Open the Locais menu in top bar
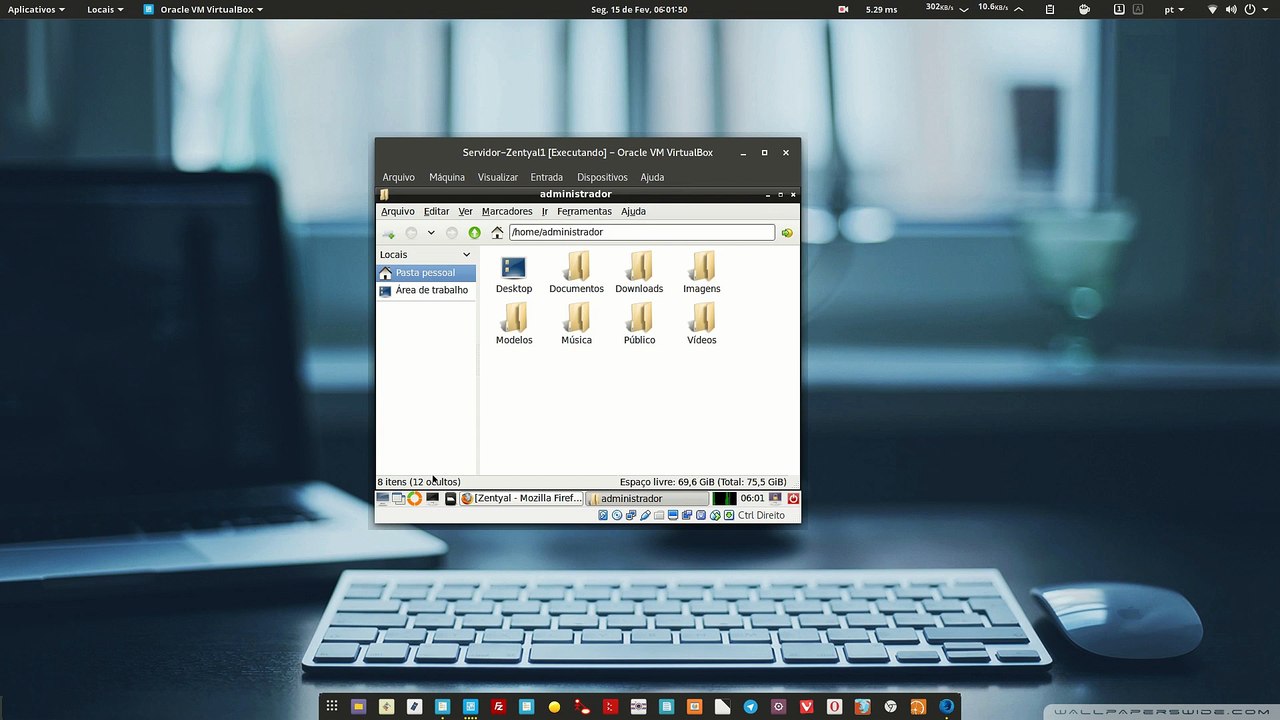 [x=105, y=9]
